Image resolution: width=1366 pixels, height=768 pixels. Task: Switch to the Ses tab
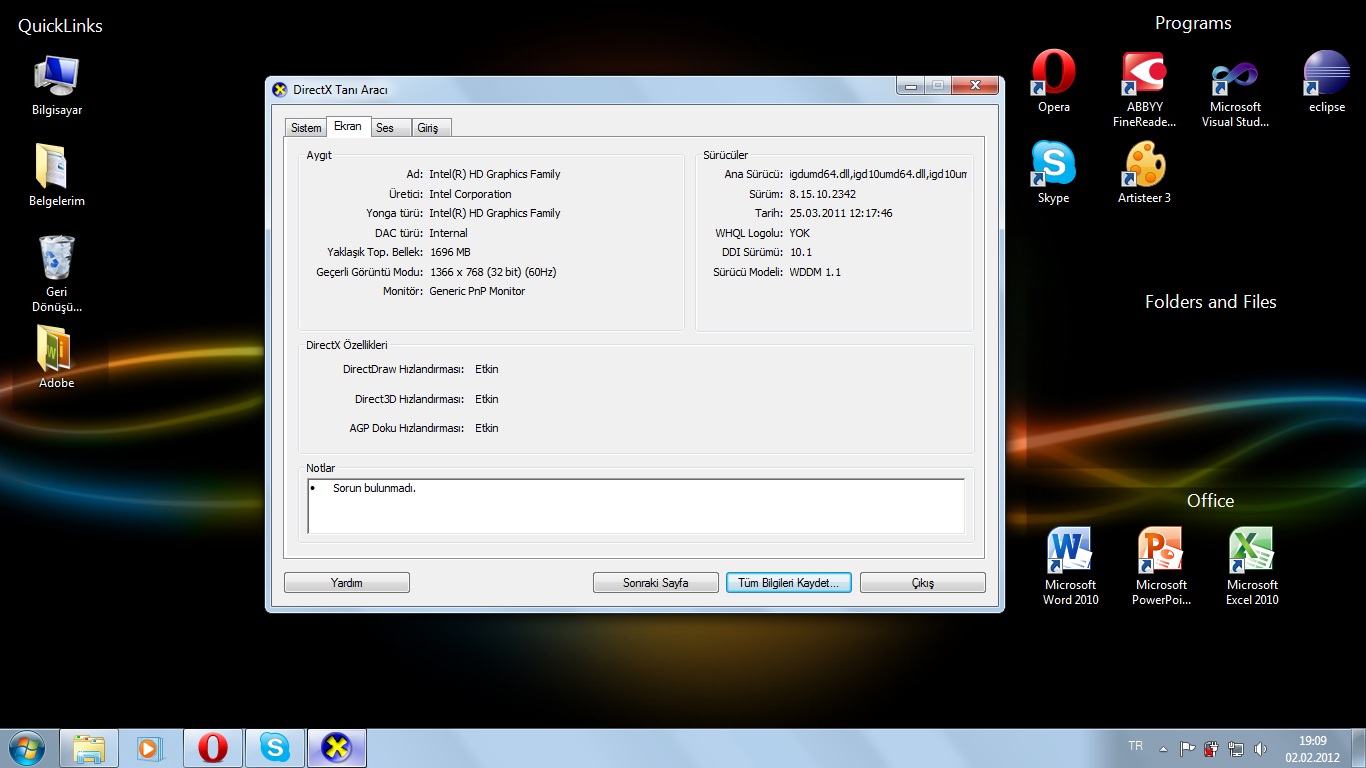pyautogui.click(x=385, y=128)
